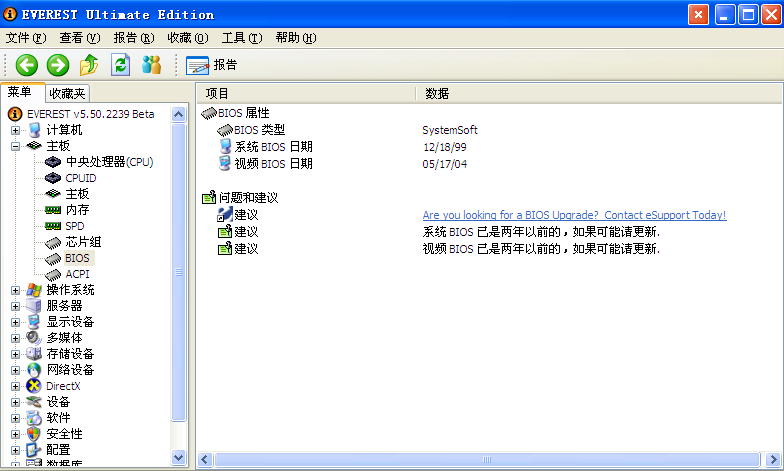This screenshot has height=471, width=784.
Task: Refresh the current page via toolbar
Action: click(x=120, y=65)
